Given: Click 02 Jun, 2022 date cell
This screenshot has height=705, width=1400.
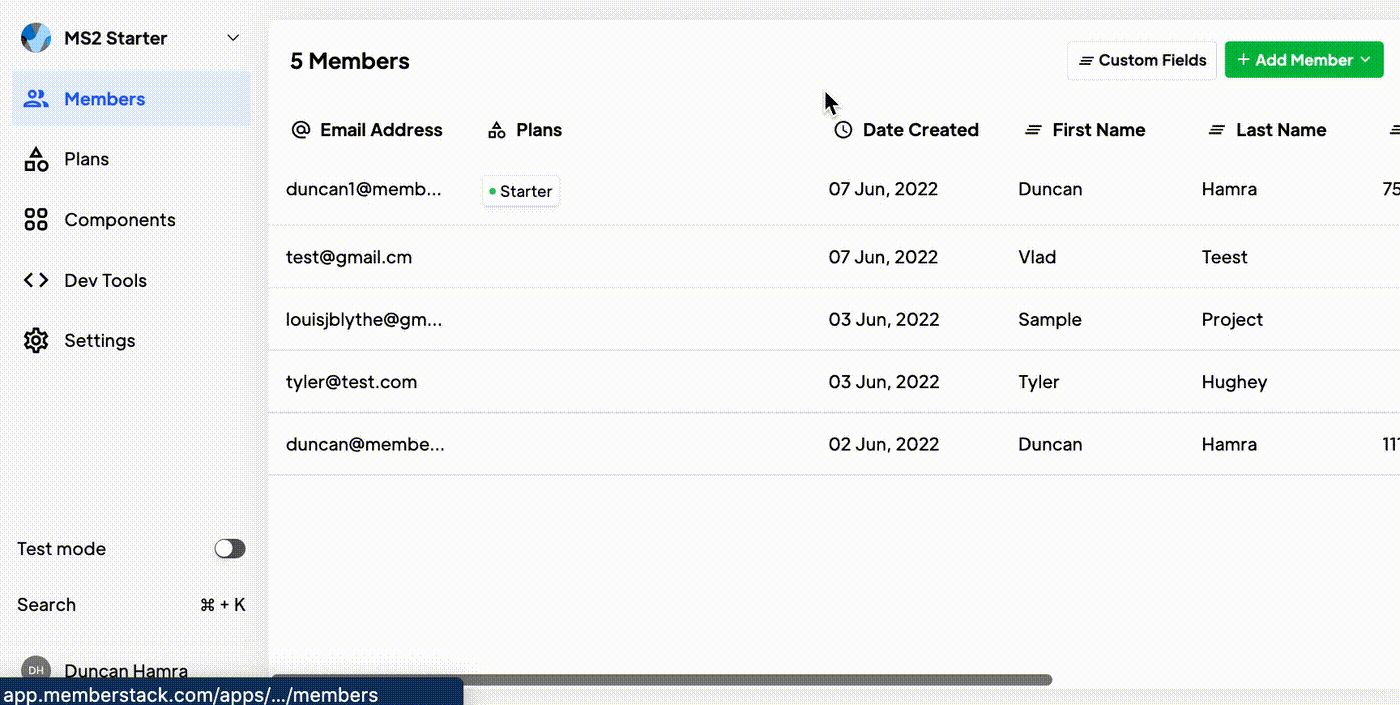Looking at the screenshot, I should [884, 444].
